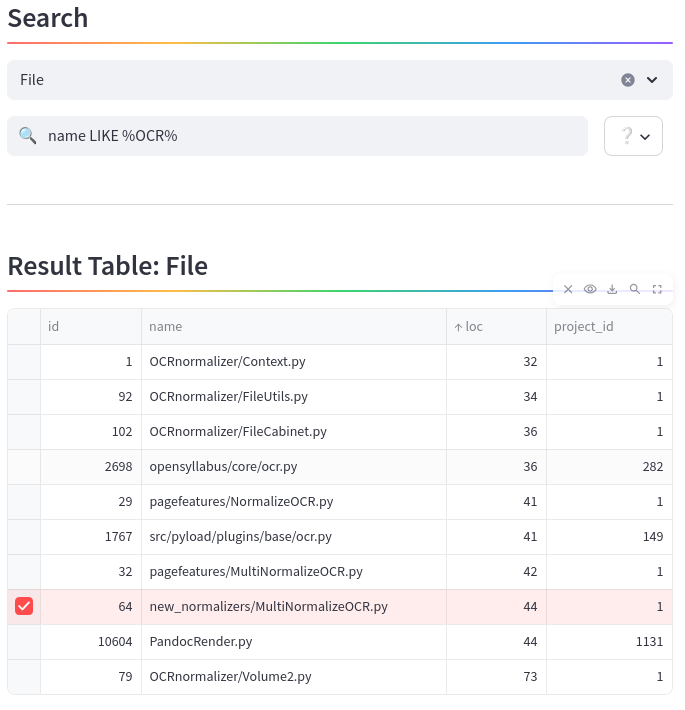The width and height of the screenshot is (685, 710).
Task: Click the id cell 1767
Action: coord(91,537)
